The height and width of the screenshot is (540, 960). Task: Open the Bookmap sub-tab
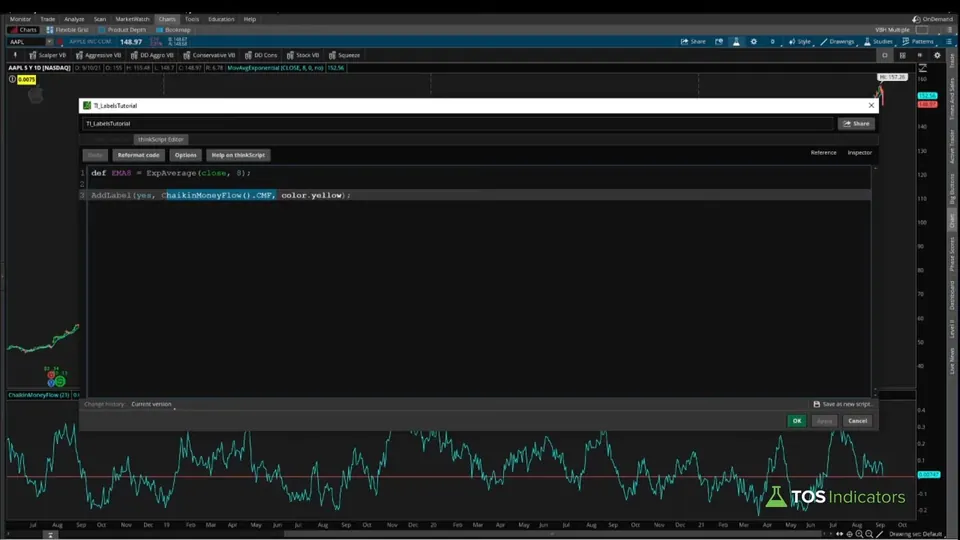point(173,29)
